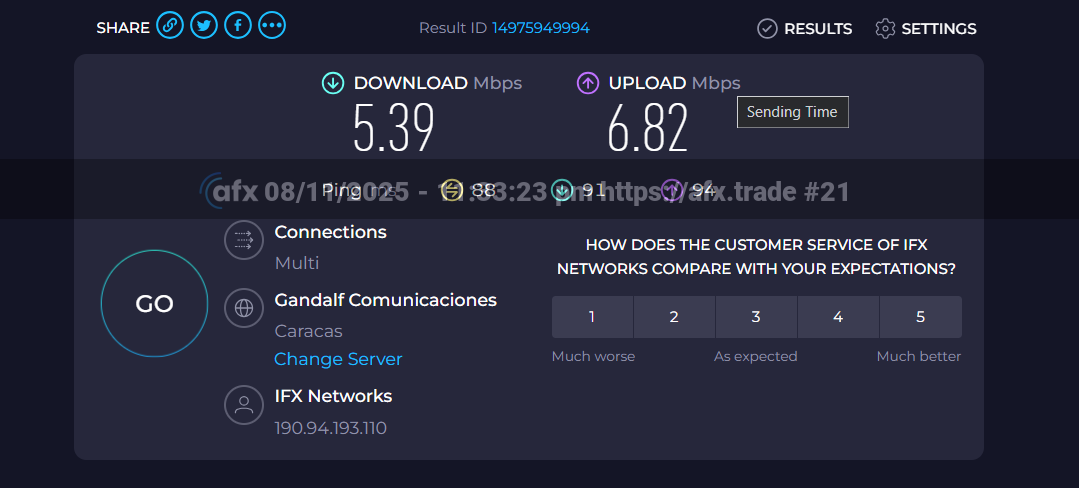Click the download arrow icon
Screen dimensions: 1079x488
point(333,83)
